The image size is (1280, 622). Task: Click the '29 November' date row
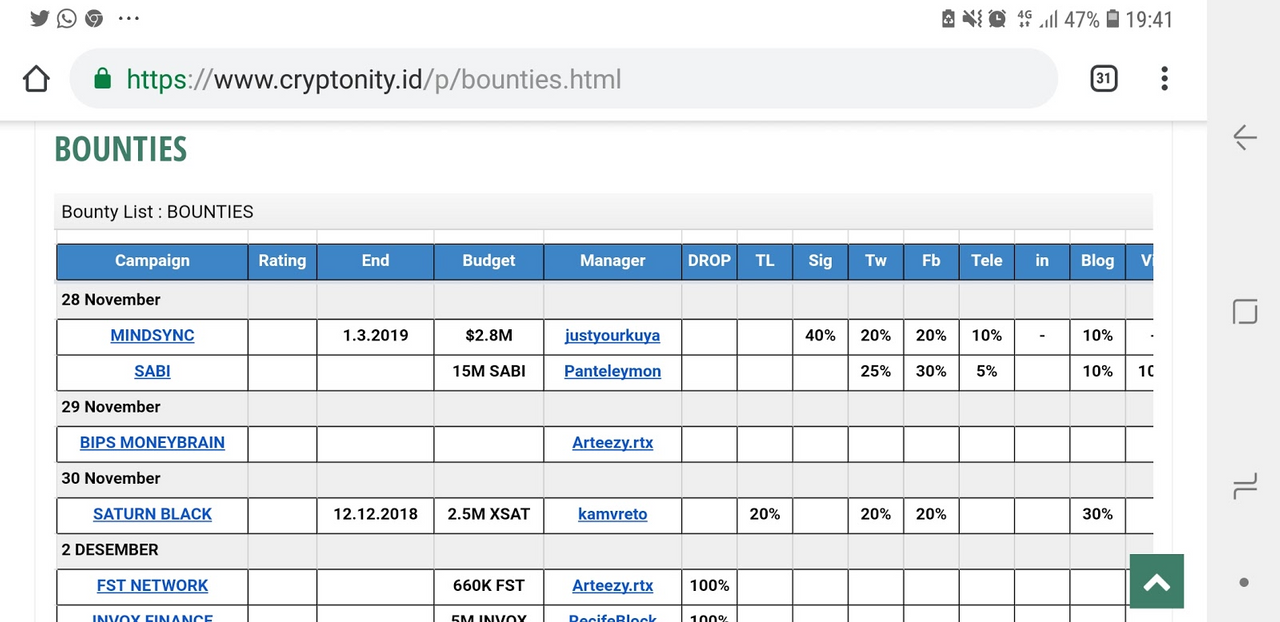[605, 407]
